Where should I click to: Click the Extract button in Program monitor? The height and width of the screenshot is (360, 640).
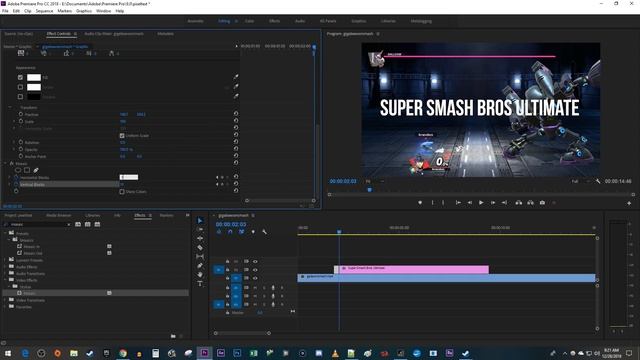pyautogui.click(x=530, y=202)
